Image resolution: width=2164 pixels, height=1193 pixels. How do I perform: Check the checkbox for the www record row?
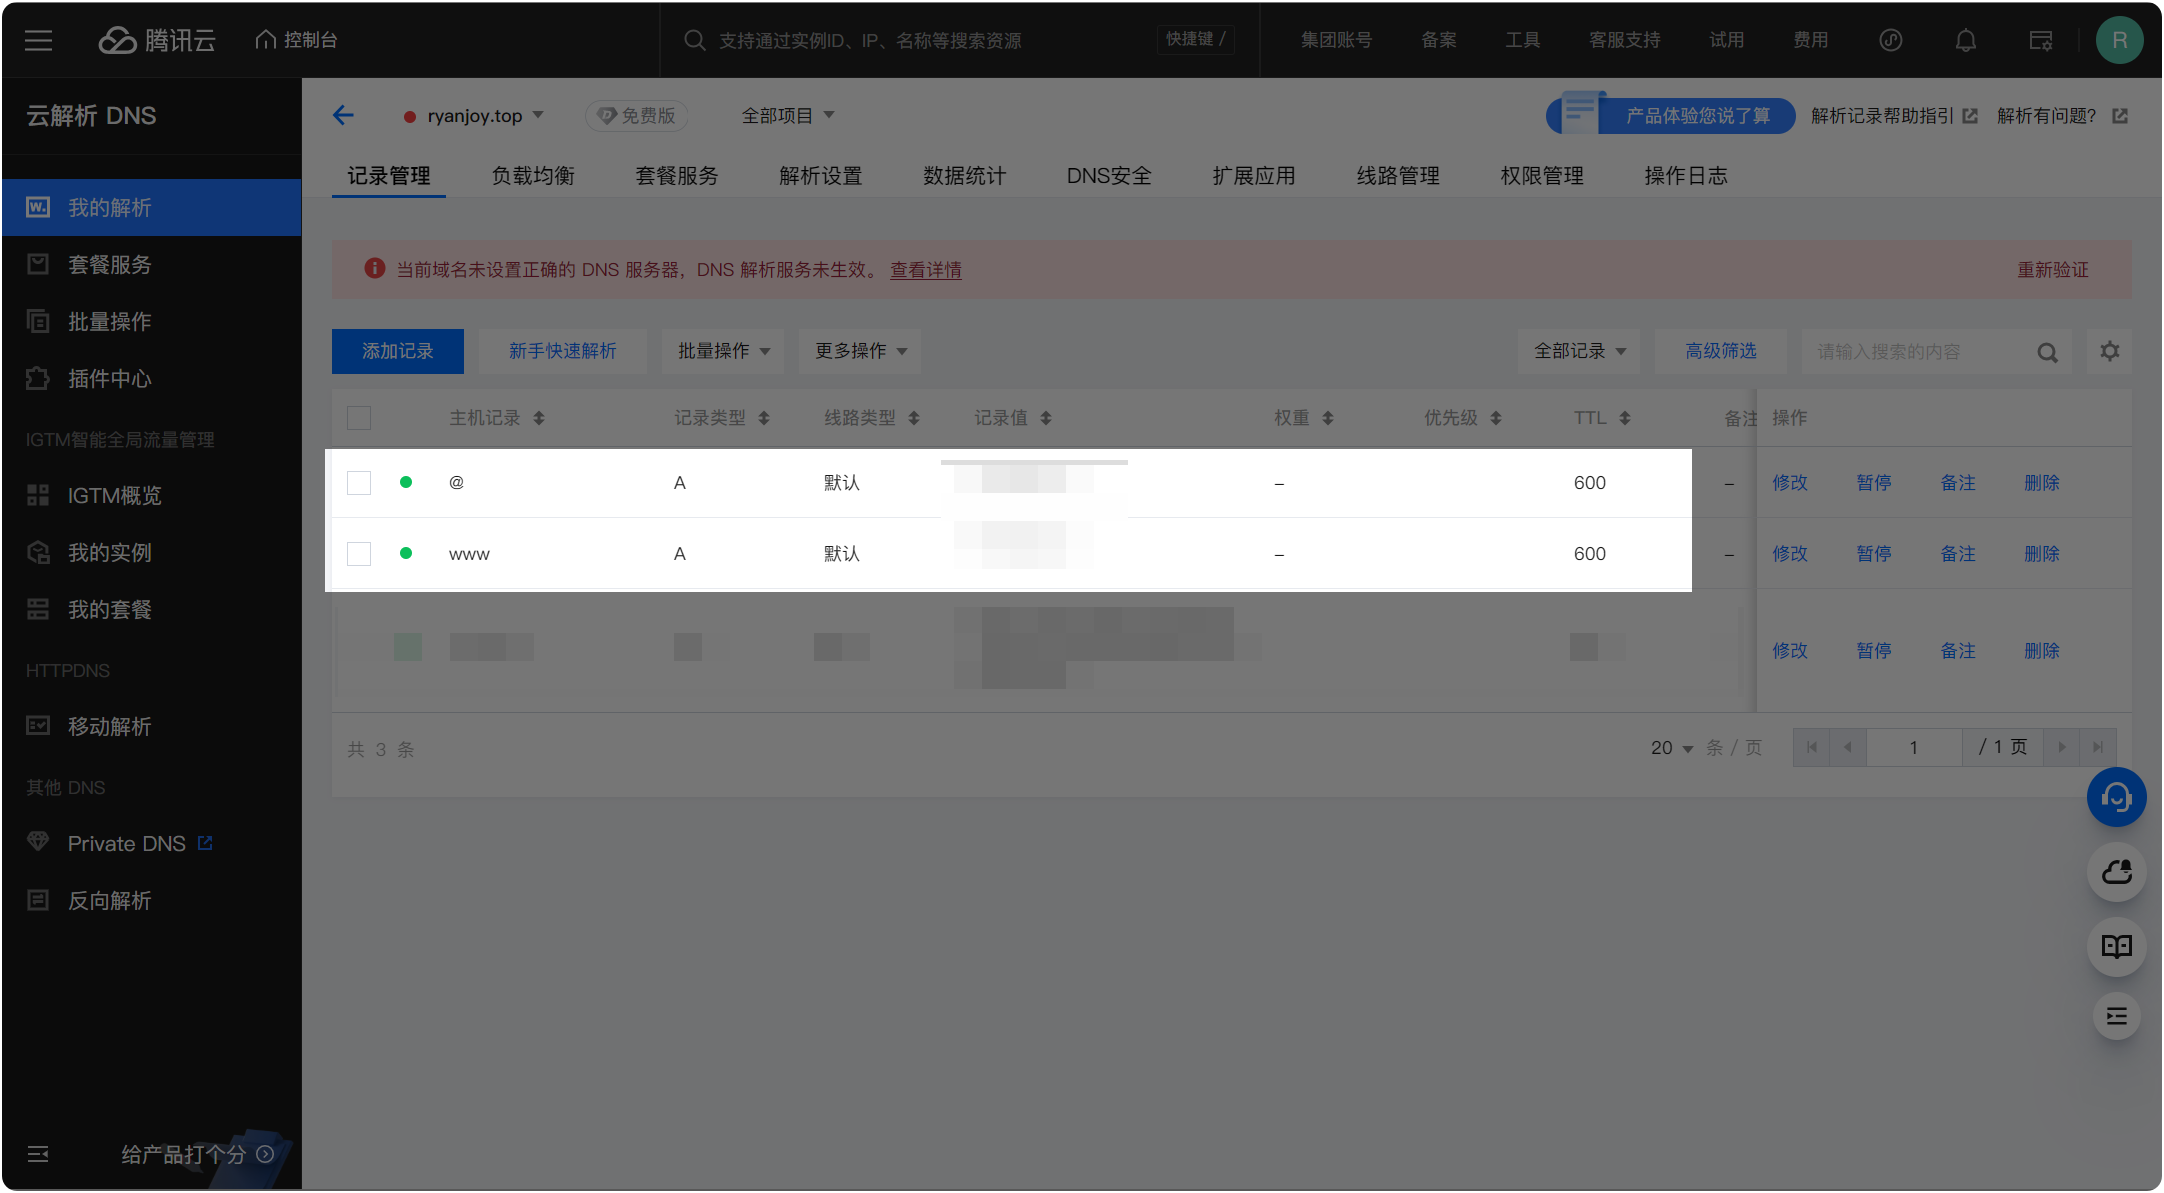pyautogui.click(x=359, y=553)
